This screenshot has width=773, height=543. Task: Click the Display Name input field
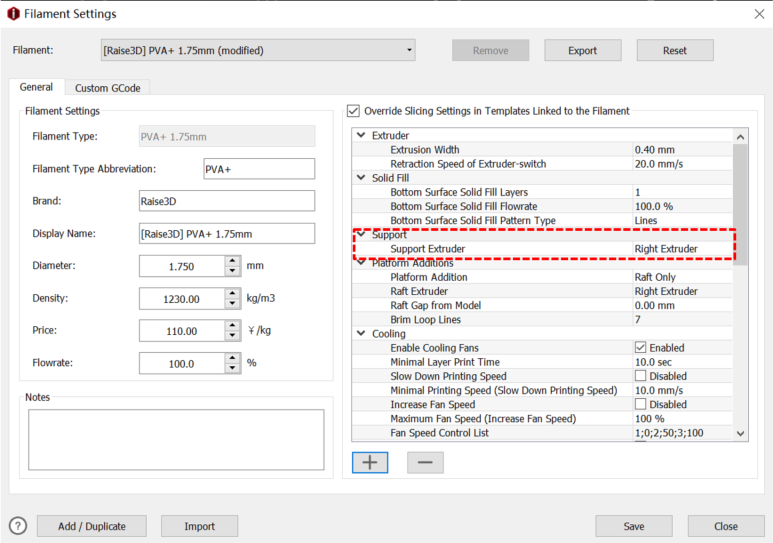tap(227, 234)
